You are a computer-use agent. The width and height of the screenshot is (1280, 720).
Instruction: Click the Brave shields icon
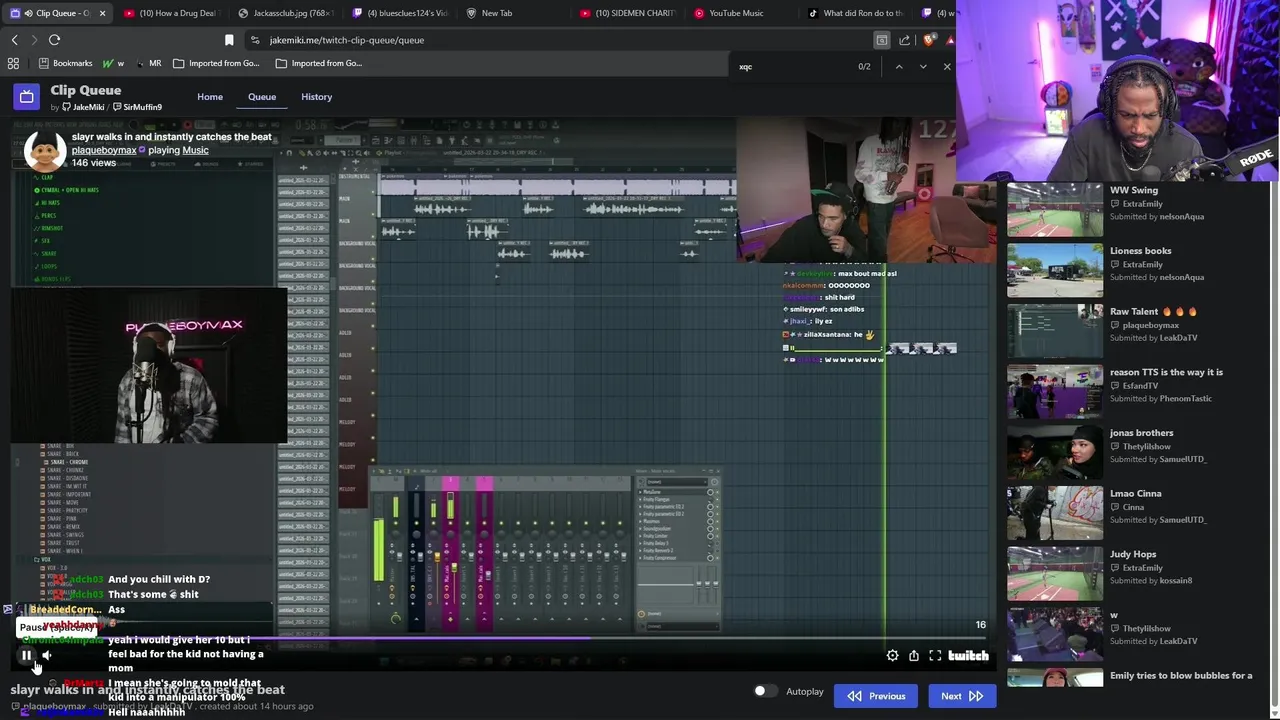tap(929, 40)
